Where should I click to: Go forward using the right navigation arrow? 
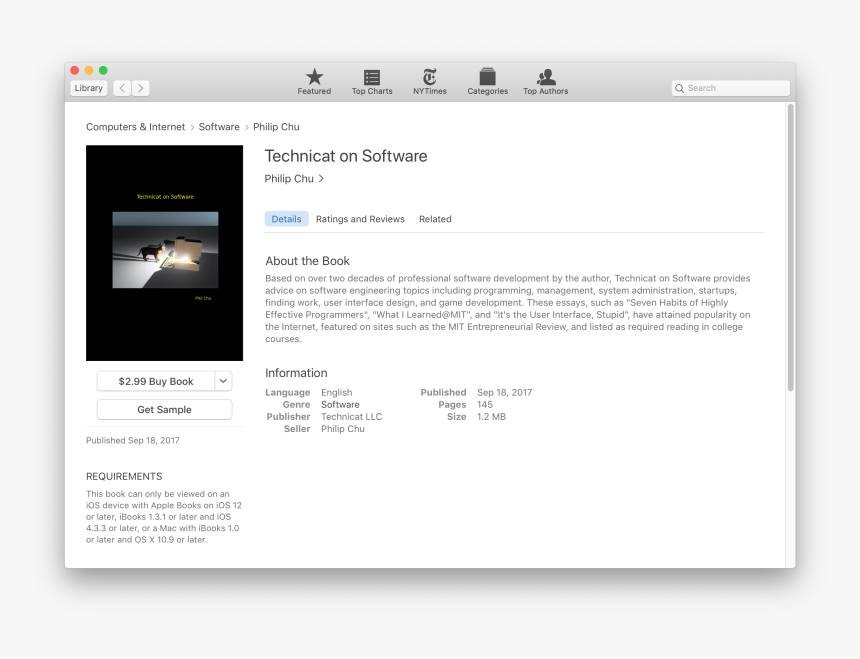(140, 87)
